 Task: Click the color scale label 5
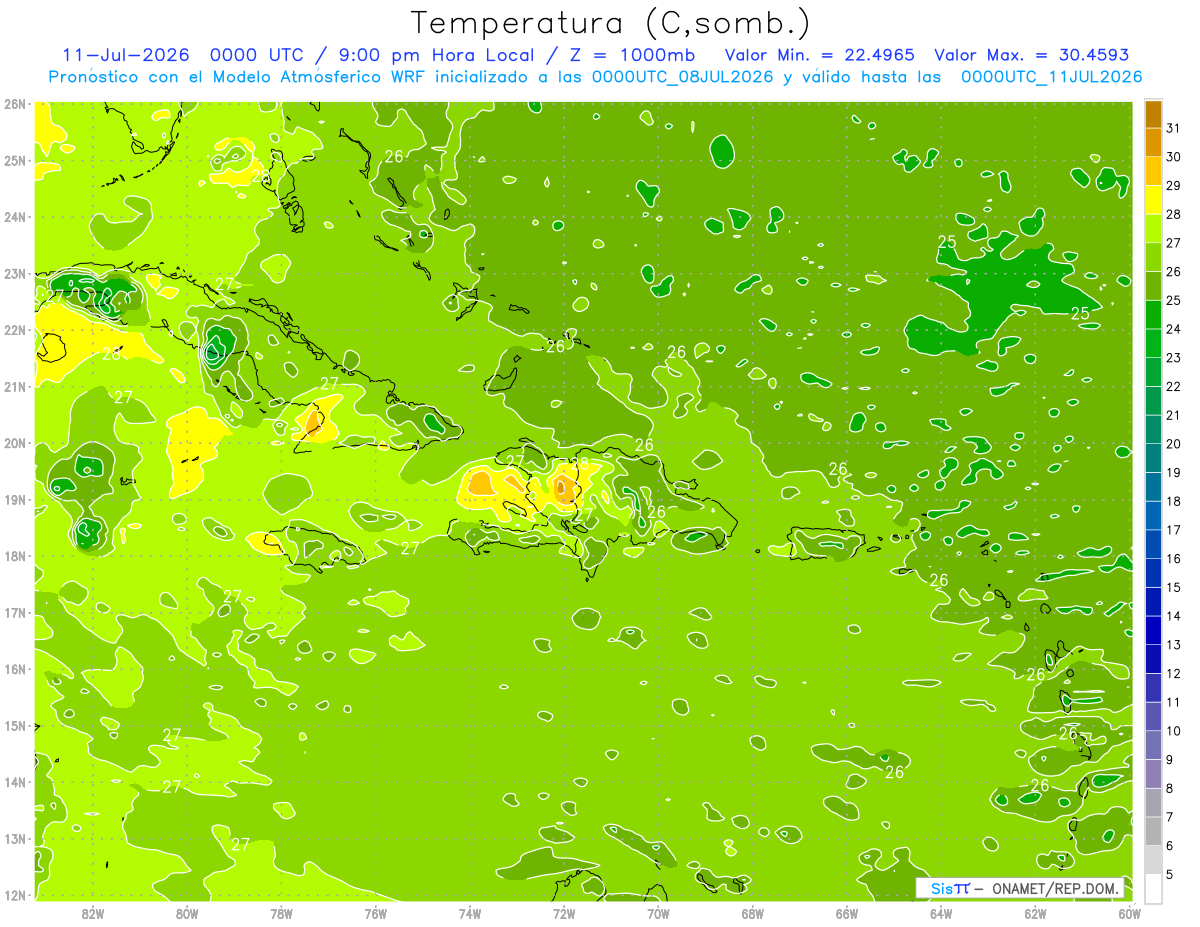(1170, 875)
